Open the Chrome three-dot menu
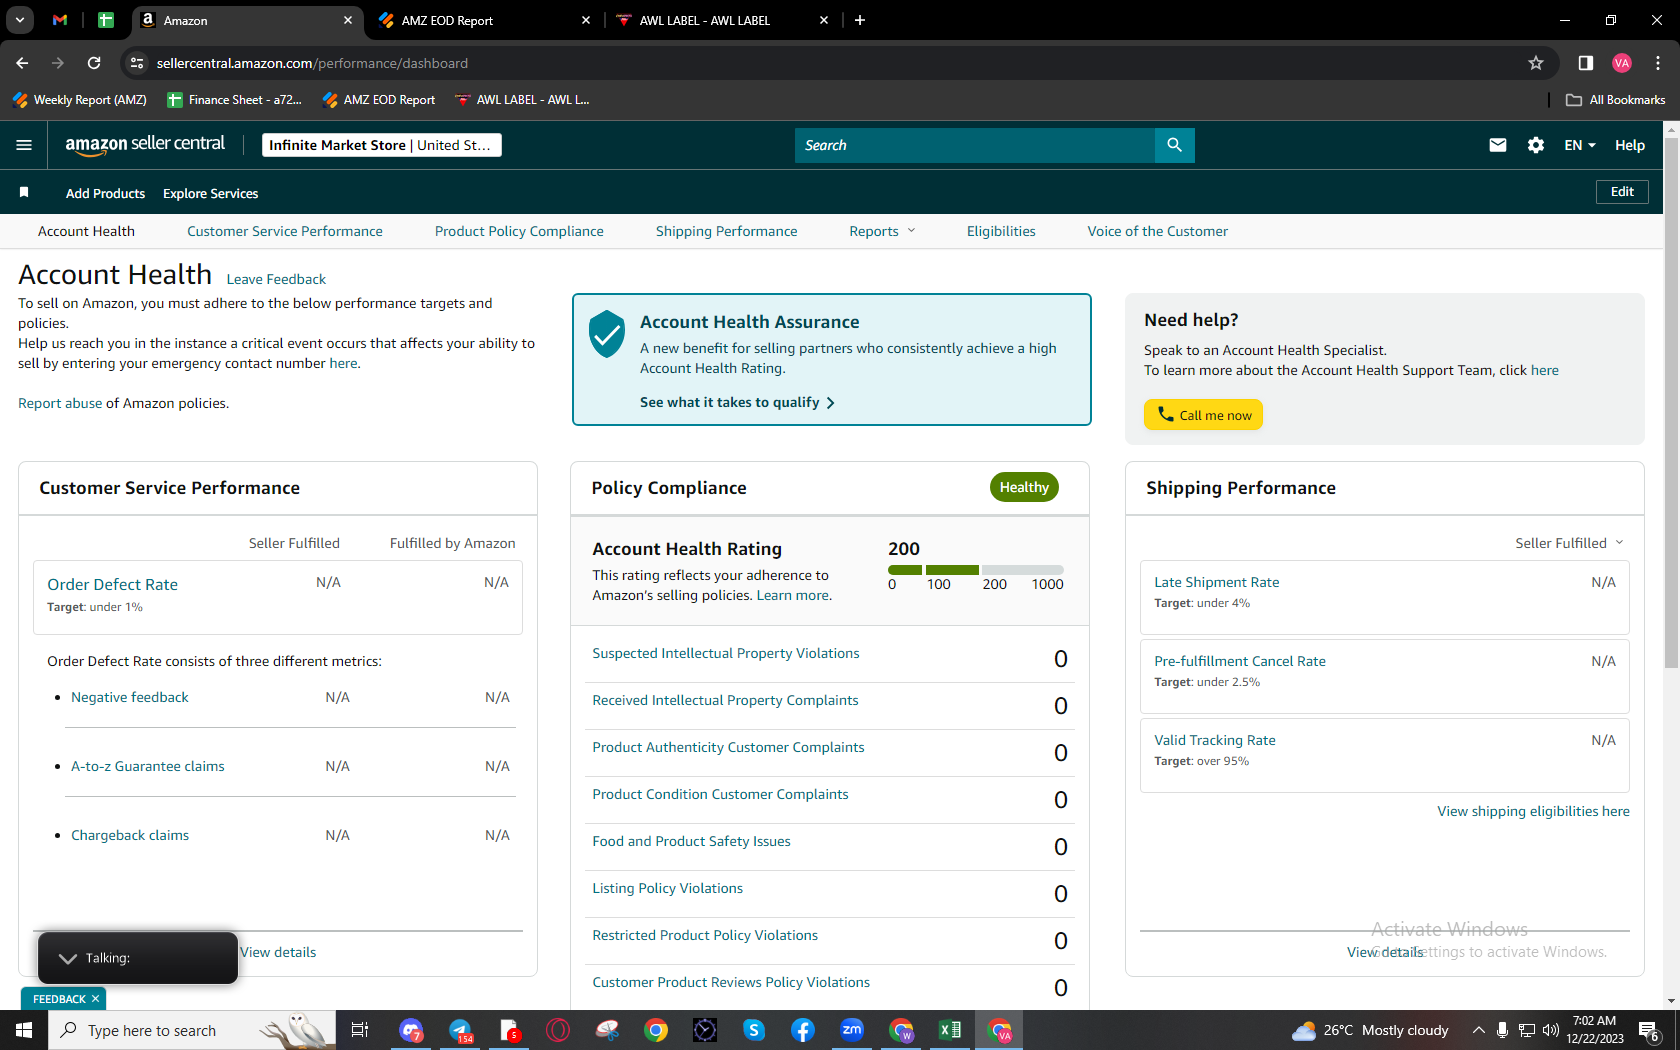This screenshot has width=1680, height=1050. [1658, 63]
